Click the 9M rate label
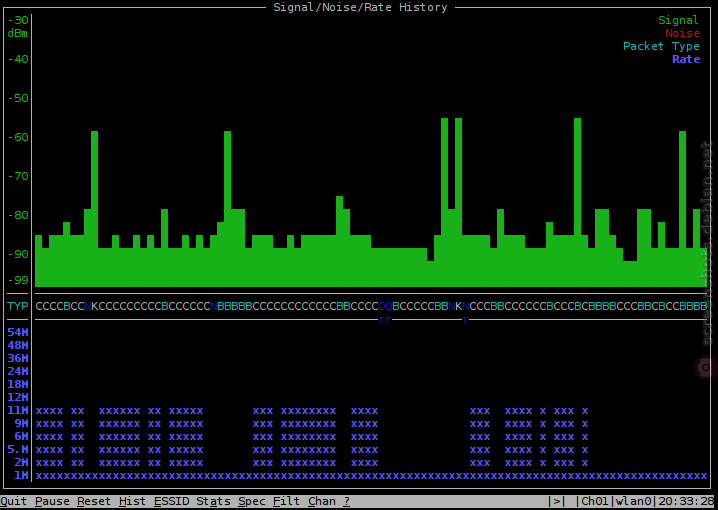The width and height of the screenshot is (718, 510). pos(21,423)
